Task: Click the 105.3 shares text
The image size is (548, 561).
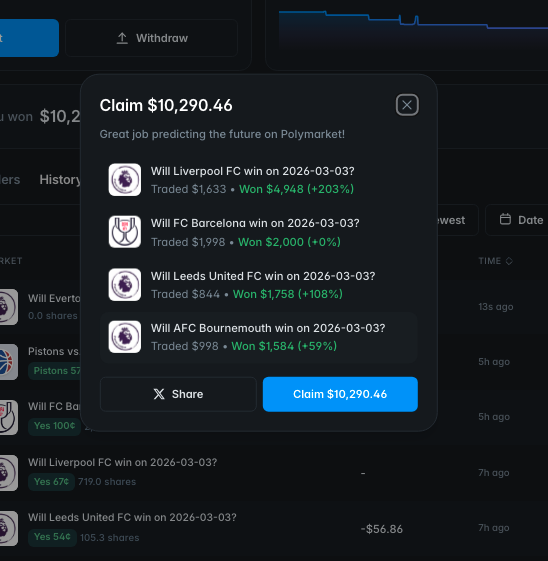Action: tap(109, 537)
